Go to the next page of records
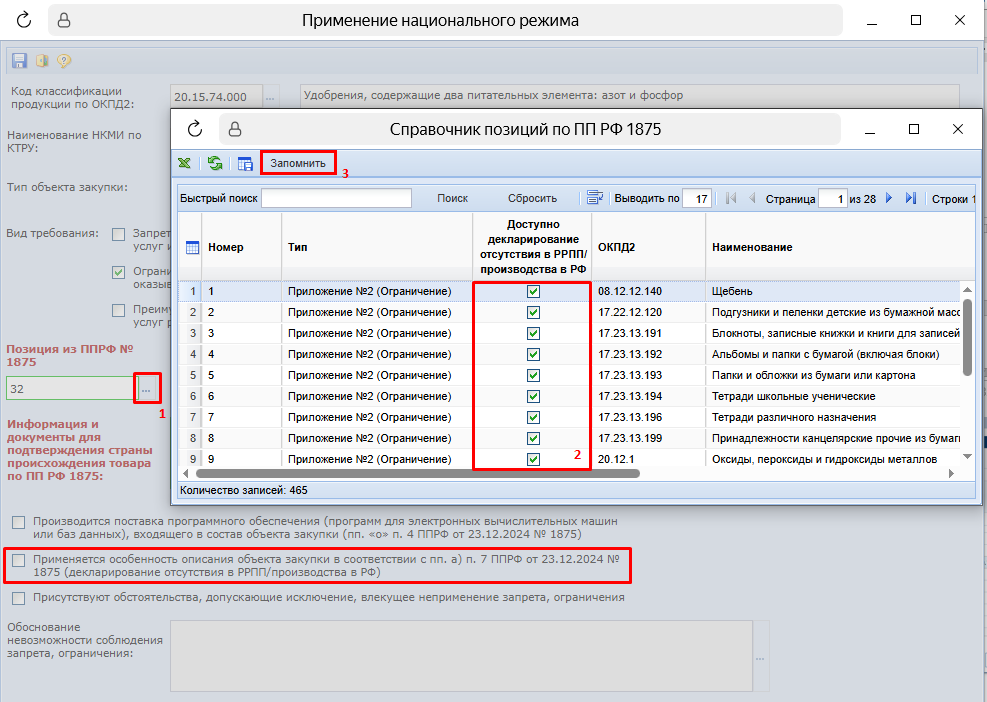987x702 pixels. click(889, 199)
